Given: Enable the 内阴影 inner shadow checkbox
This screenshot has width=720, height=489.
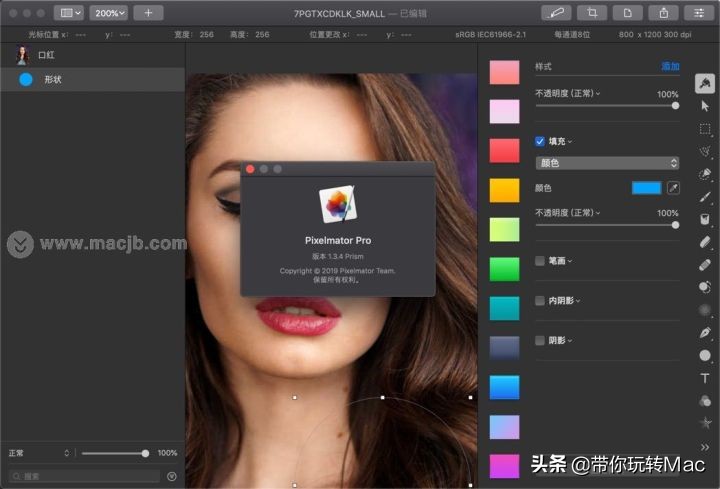Looking at the screenshot, I should (x=540, y=301).
